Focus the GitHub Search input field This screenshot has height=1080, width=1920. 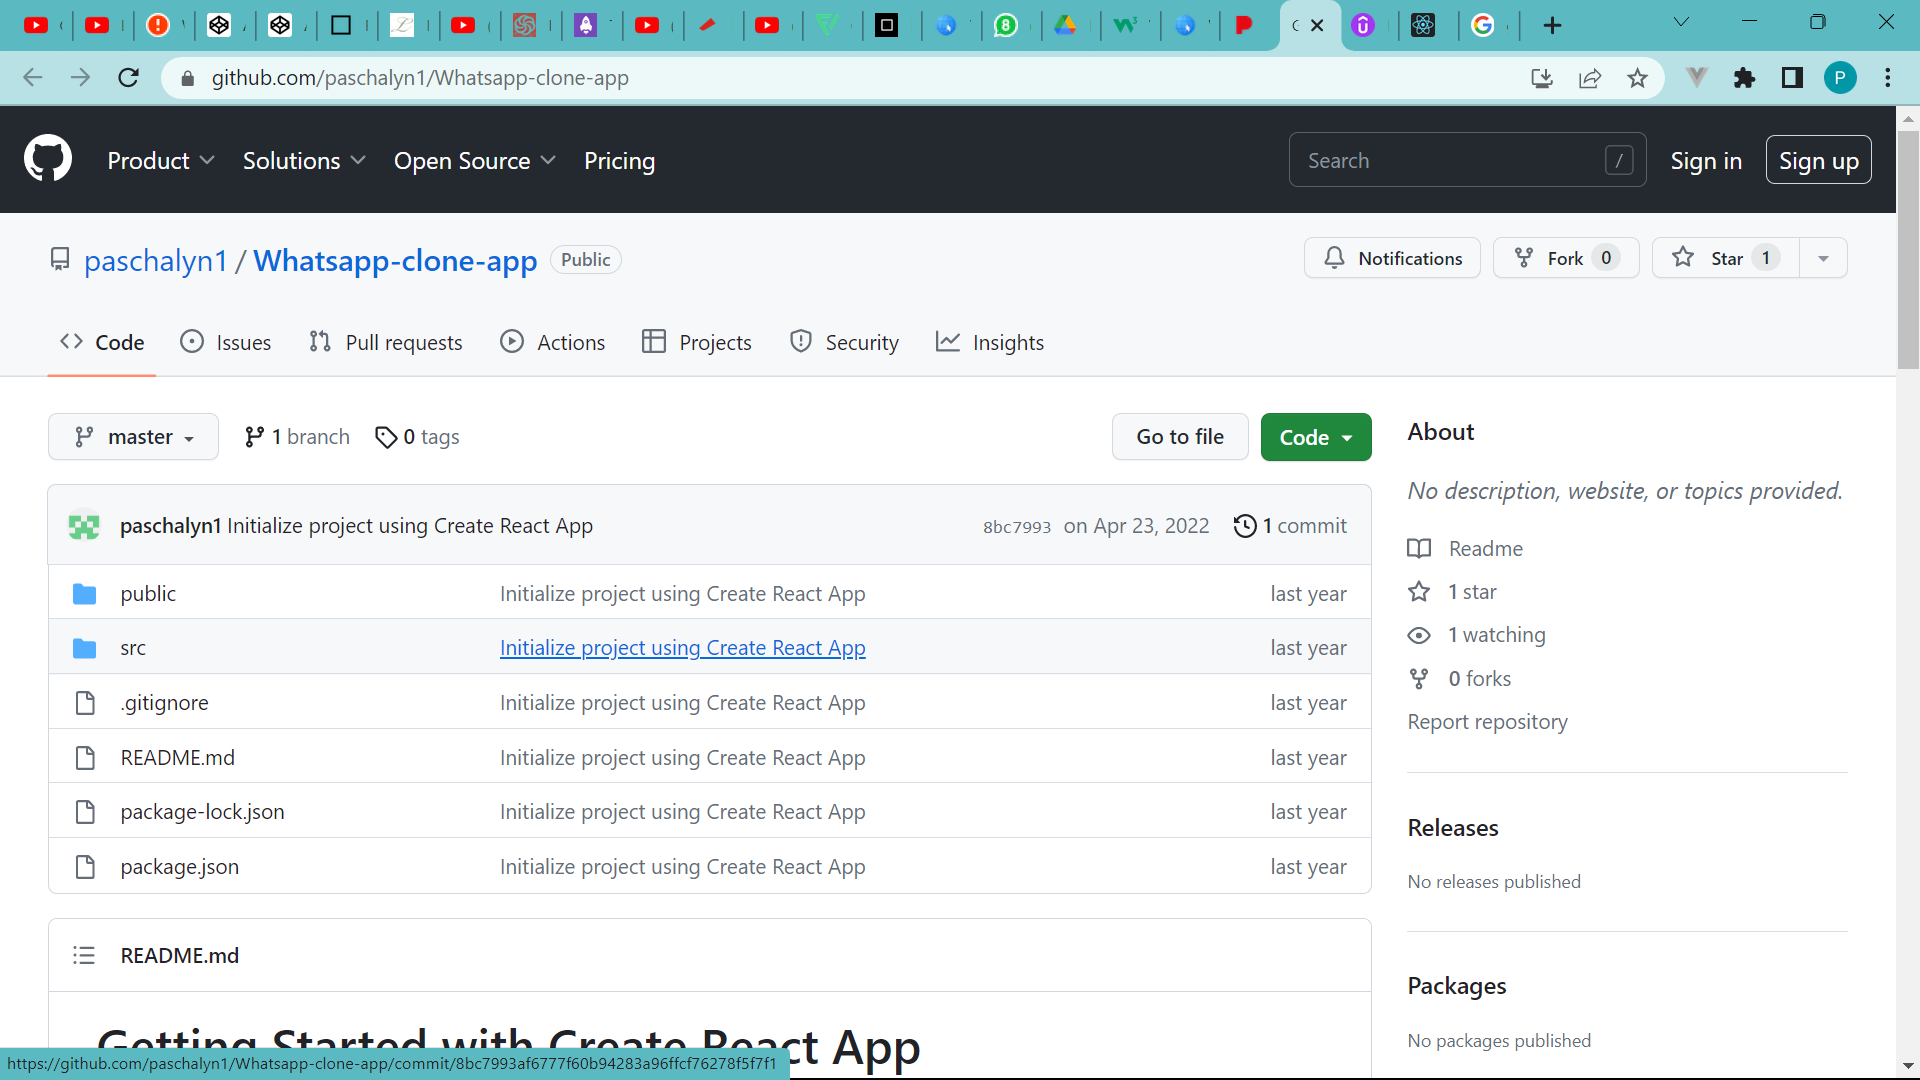coord(1450,160)
